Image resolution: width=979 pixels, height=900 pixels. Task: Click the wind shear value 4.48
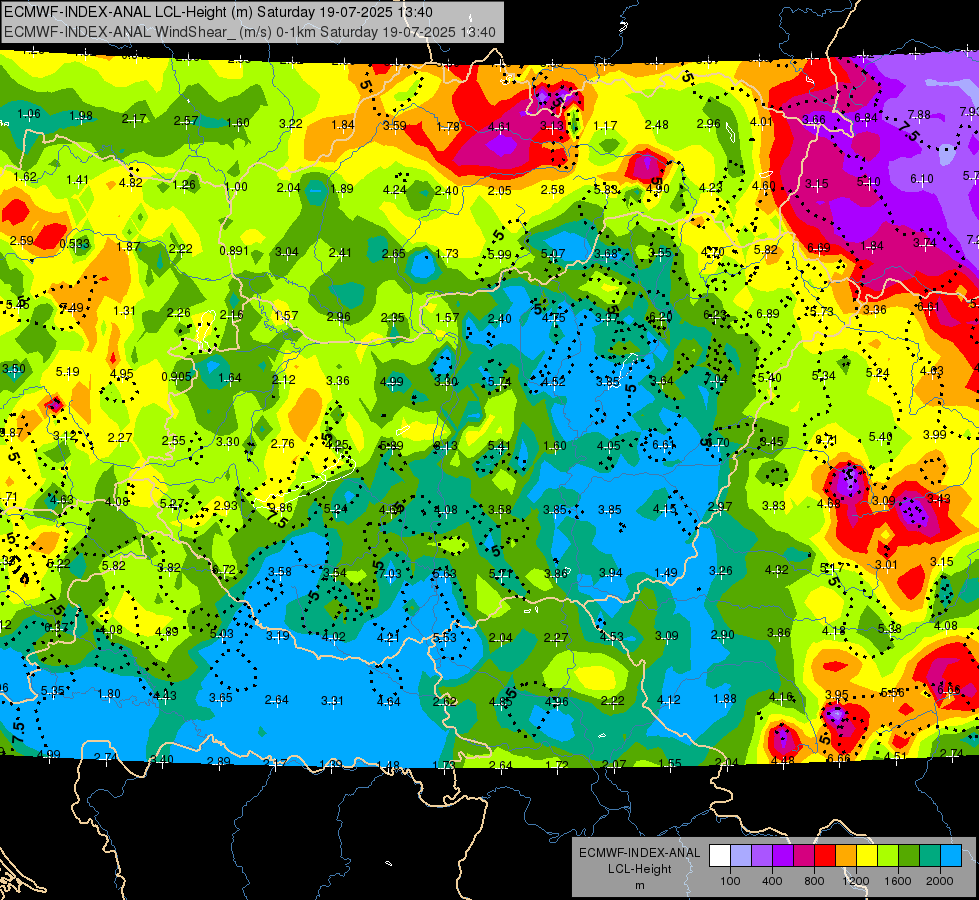pos(782,761)
